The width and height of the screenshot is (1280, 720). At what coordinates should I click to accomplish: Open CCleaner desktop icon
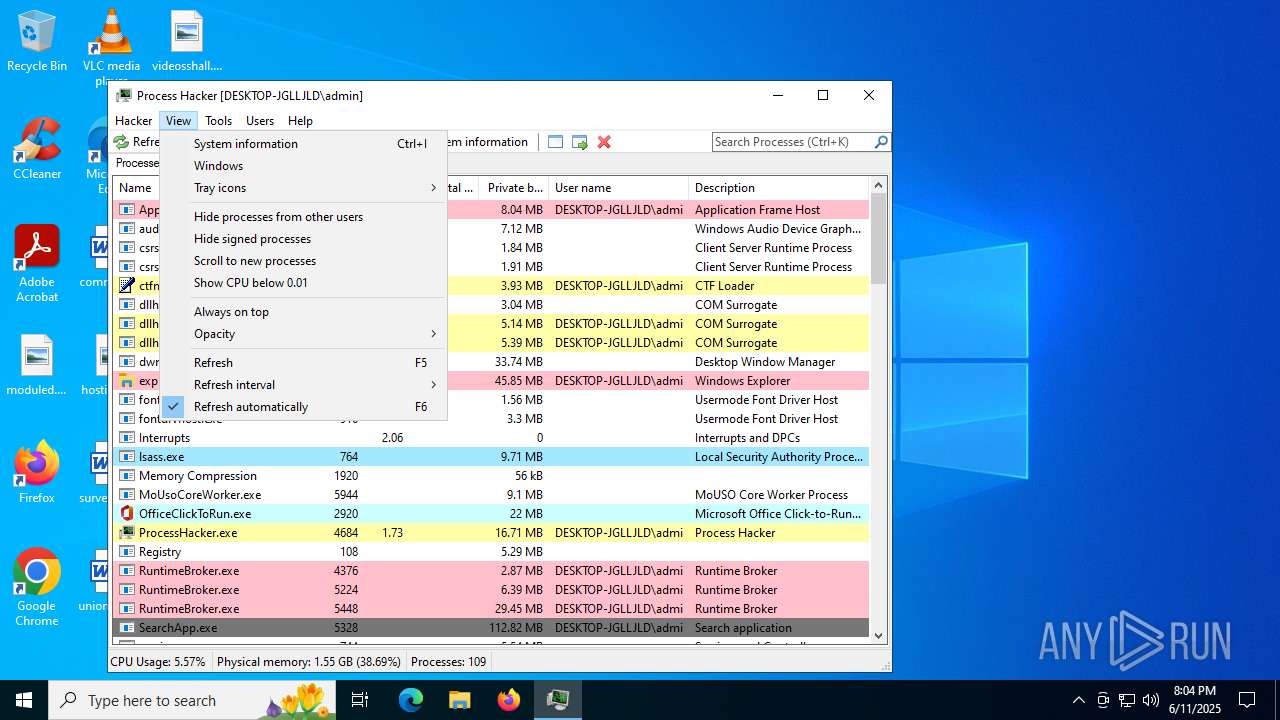(x=37, y=150)
